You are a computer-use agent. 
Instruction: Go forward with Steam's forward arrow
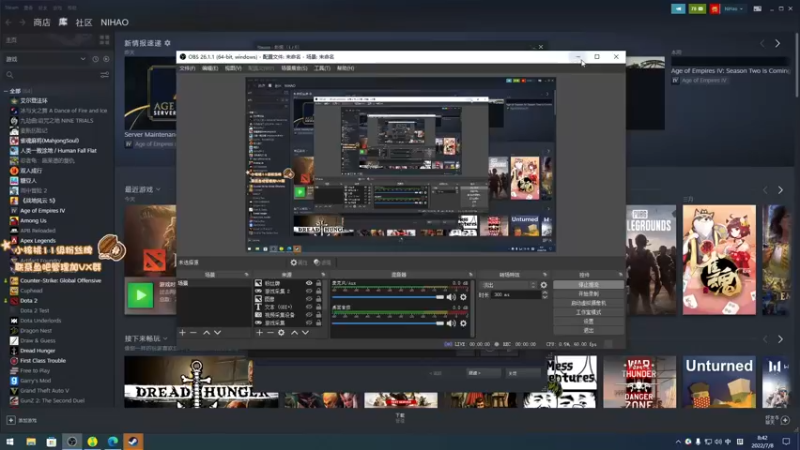click(x=22, y=22)
